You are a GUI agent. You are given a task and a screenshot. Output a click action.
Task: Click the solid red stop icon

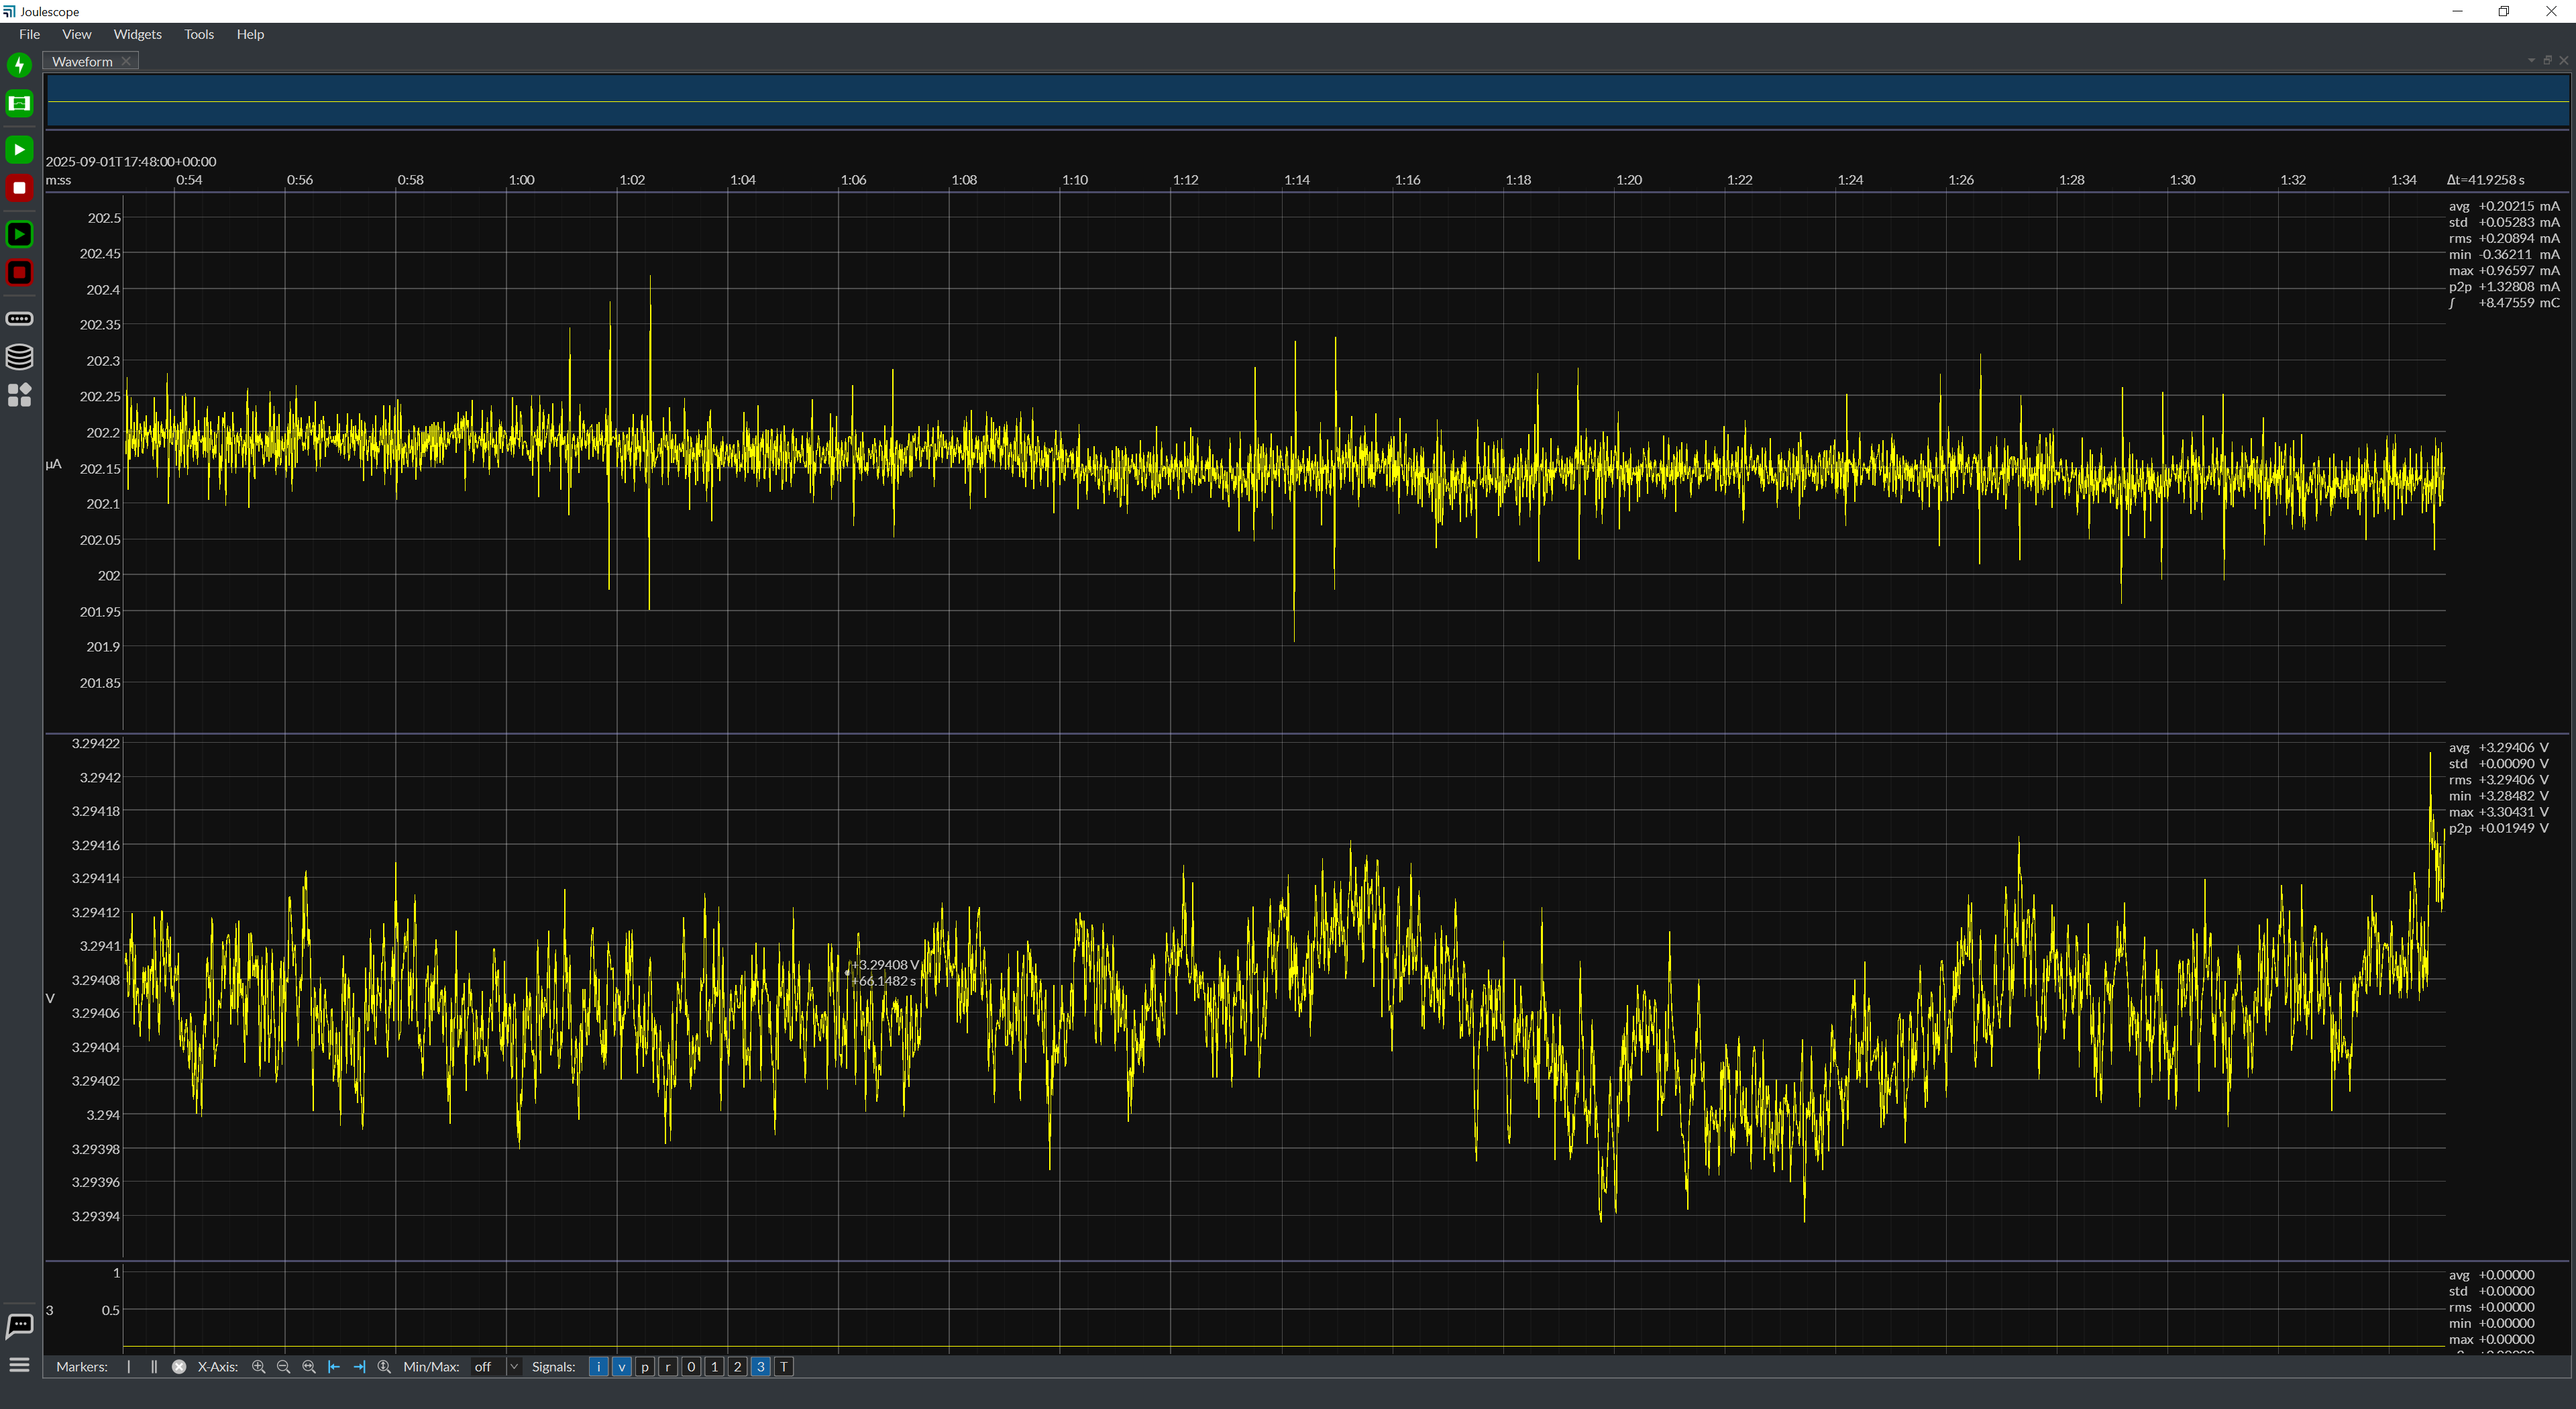pos(19,188)
